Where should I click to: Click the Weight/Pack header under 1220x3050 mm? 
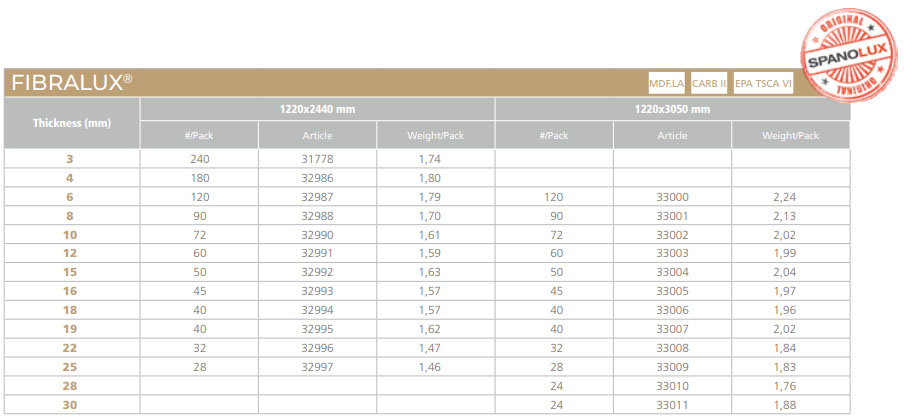(790, 135)
